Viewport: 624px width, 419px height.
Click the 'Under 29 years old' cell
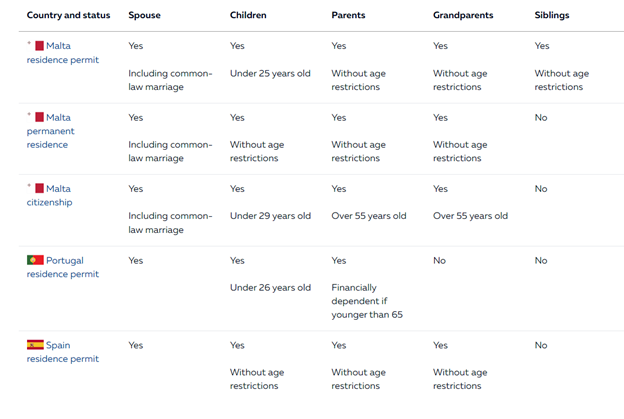coord(270,216)
